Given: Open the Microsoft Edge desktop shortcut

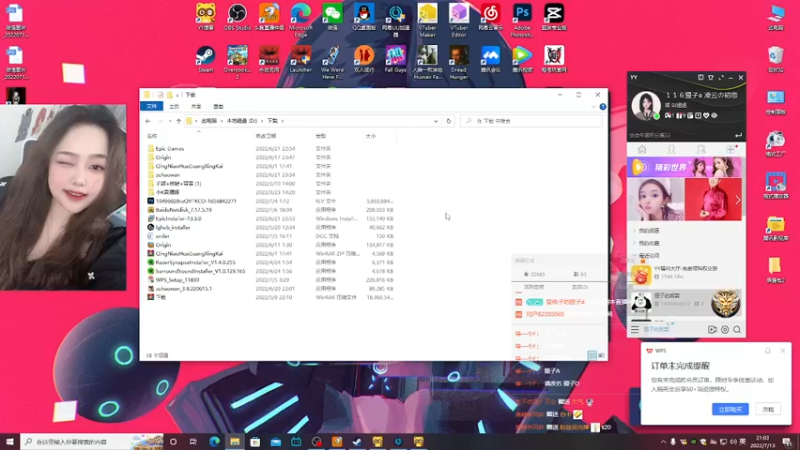Looking at the screenshot, I should point(301,20).
